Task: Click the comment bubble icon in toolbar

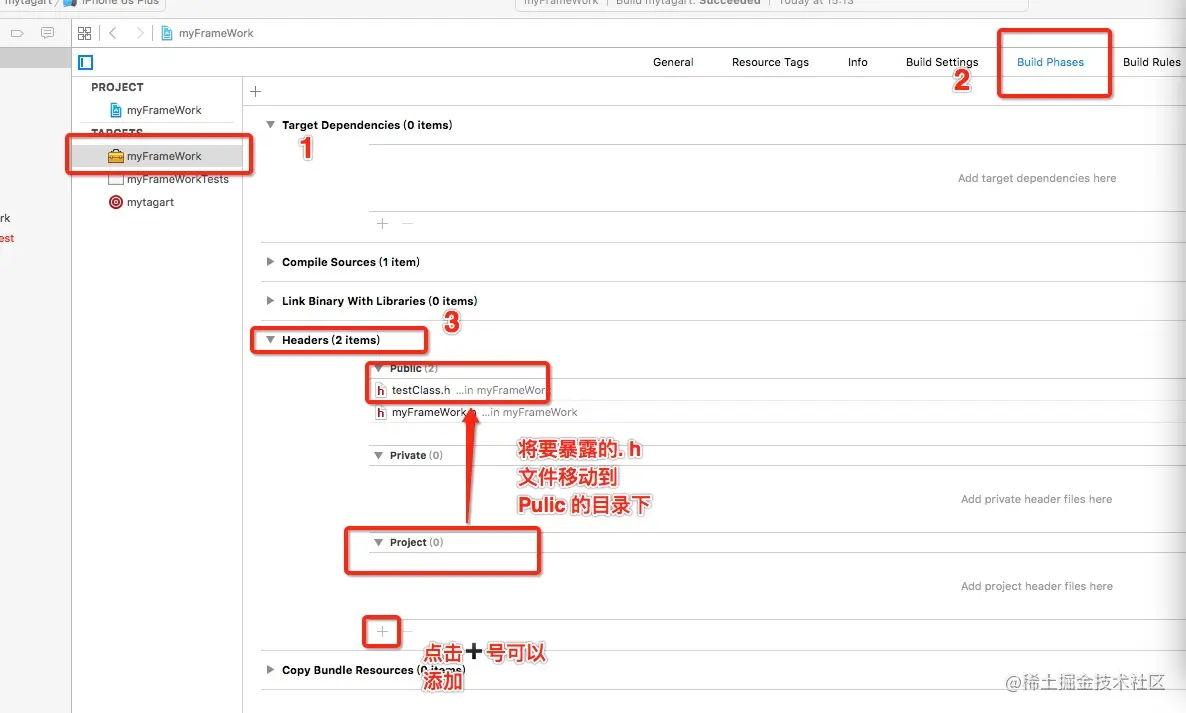Action: pyautogui.click(x=48, y=33)
